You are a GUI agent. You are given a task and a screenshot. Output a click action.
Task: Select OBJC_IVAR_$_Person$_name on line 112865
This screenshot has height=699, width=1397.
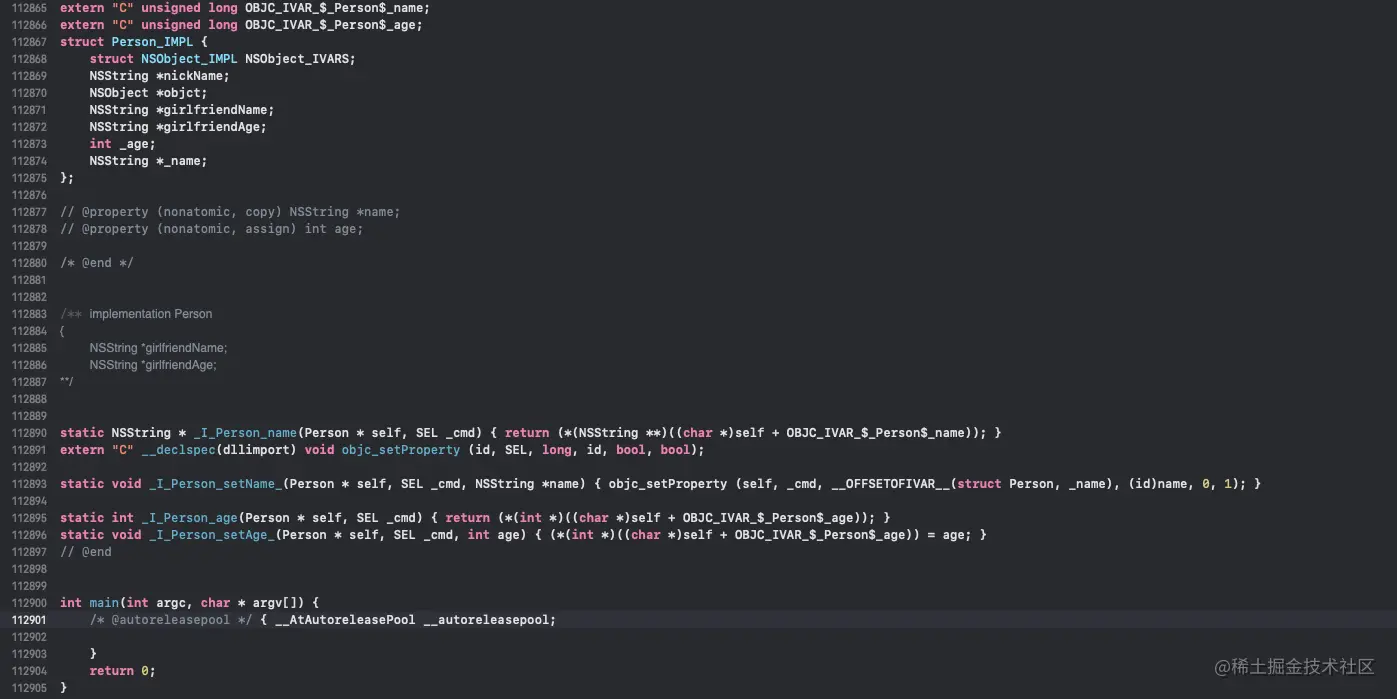click(x=333, y=8)
